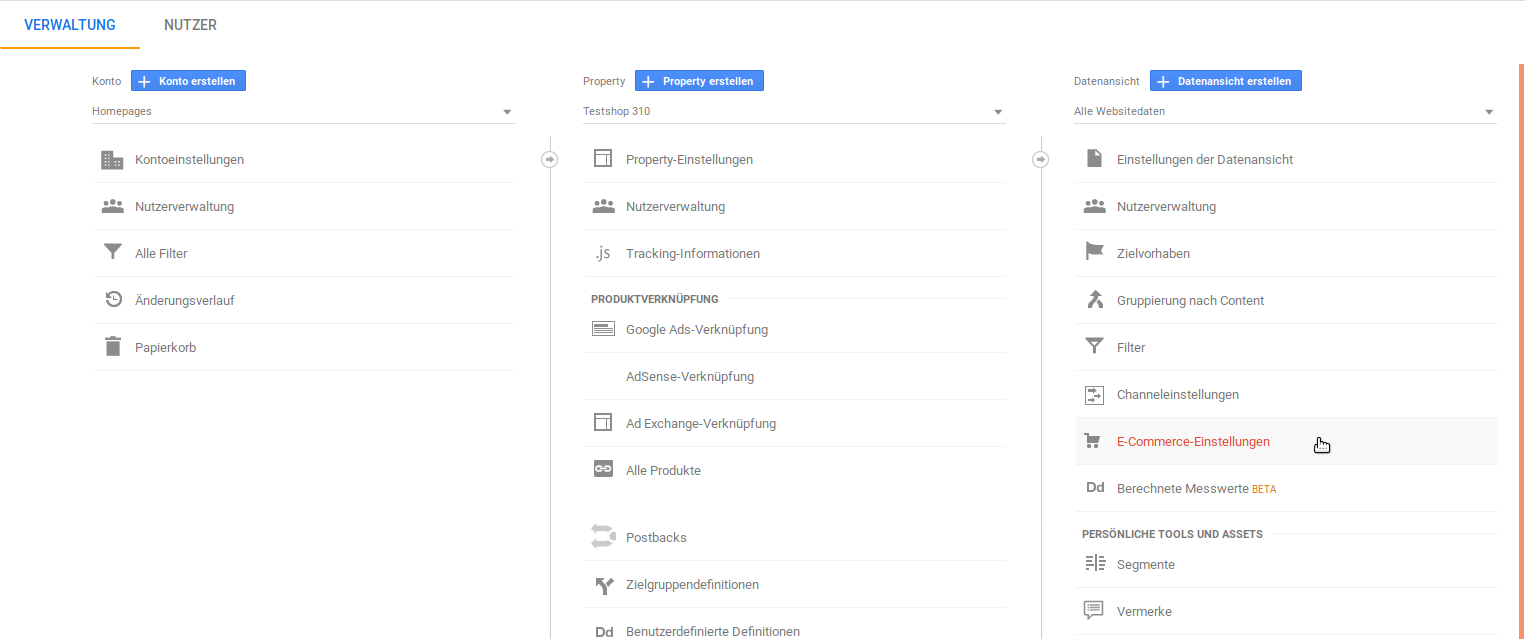The height and width of the screenshot is (639, 1525).
Task: Click the arrow connector between Konto and Property
Action: click(x=549, y=159)
